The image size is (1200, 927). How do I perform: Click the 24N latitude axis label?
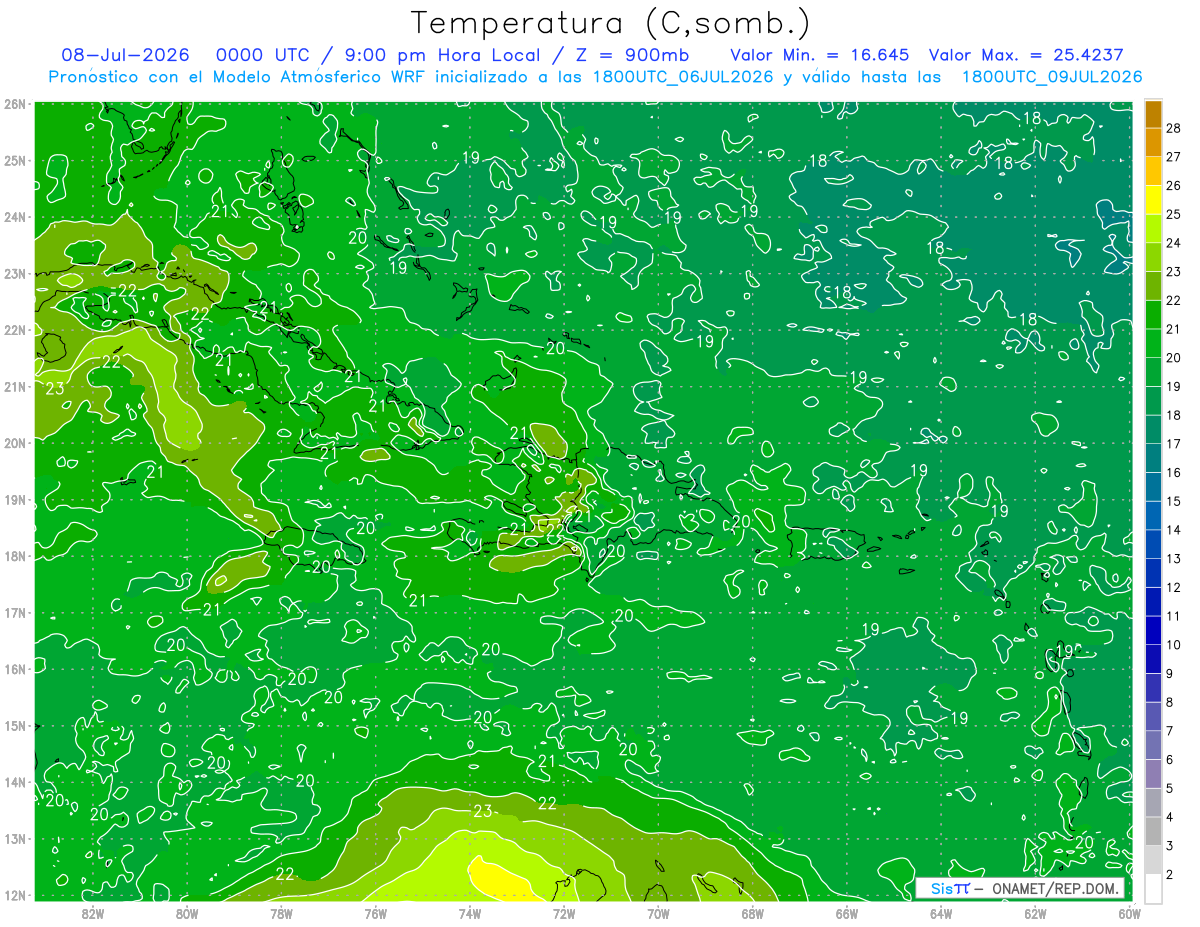click(14, 217)
